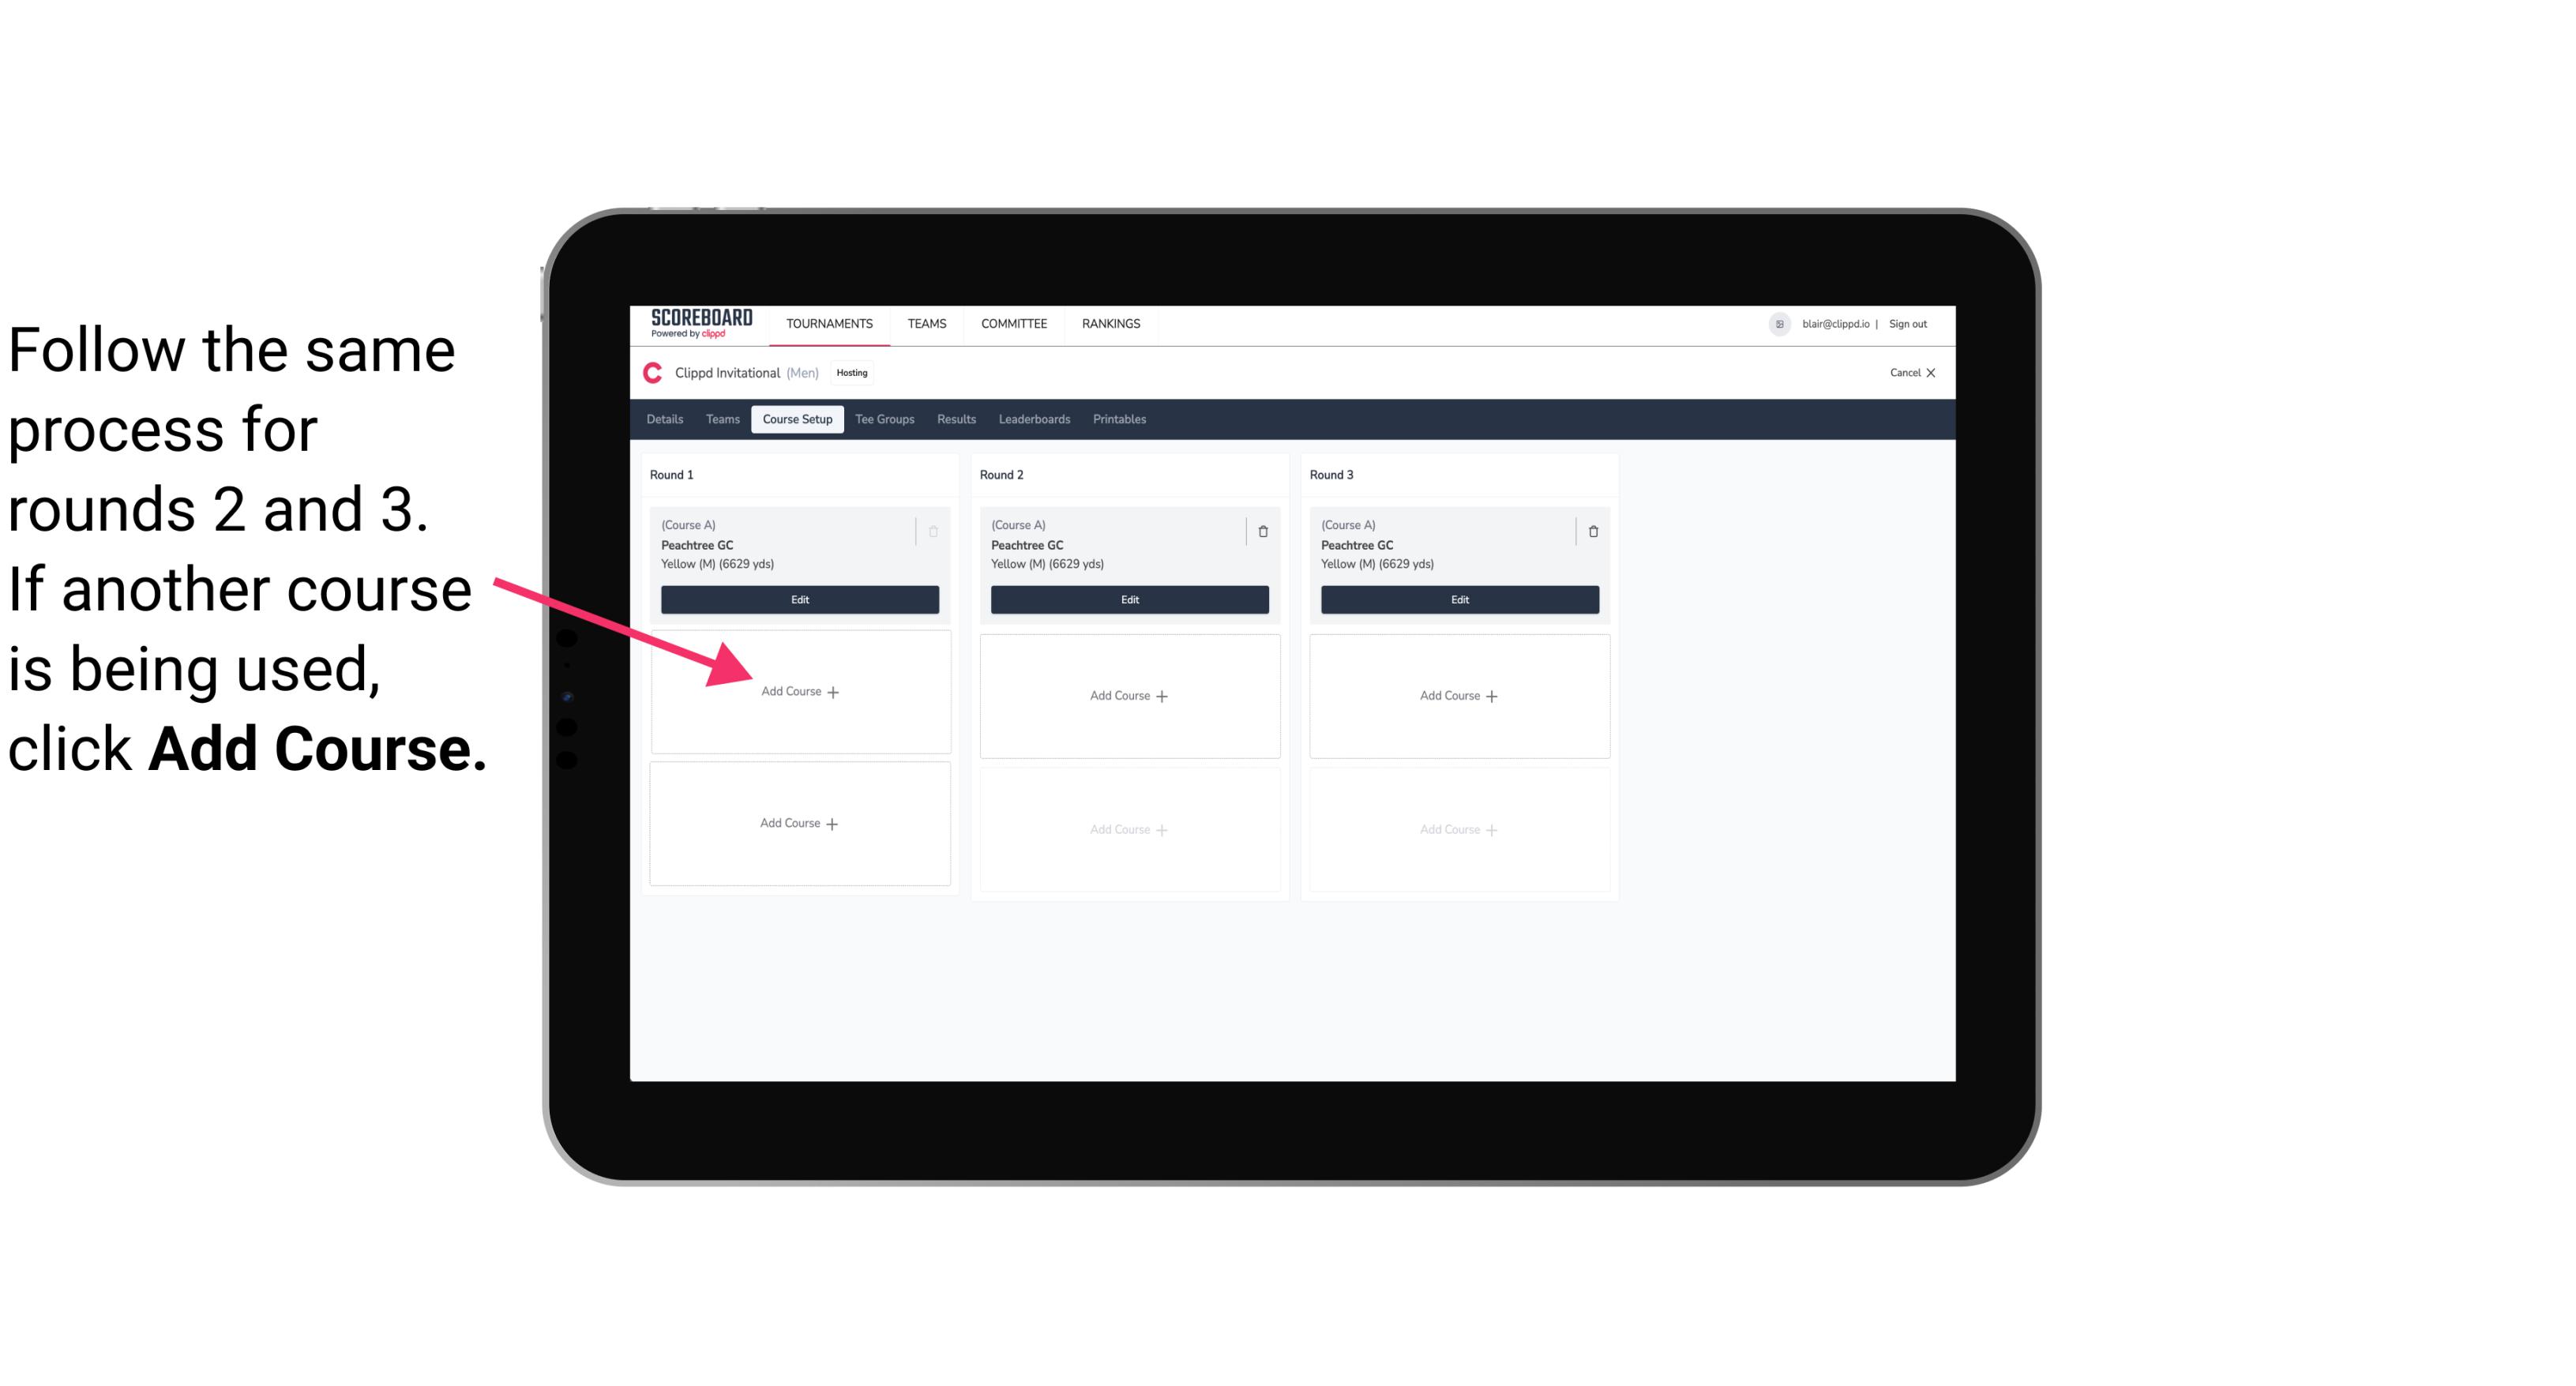
Task: Click second Add Course slot Round 1
Action: tap(798, 823)
